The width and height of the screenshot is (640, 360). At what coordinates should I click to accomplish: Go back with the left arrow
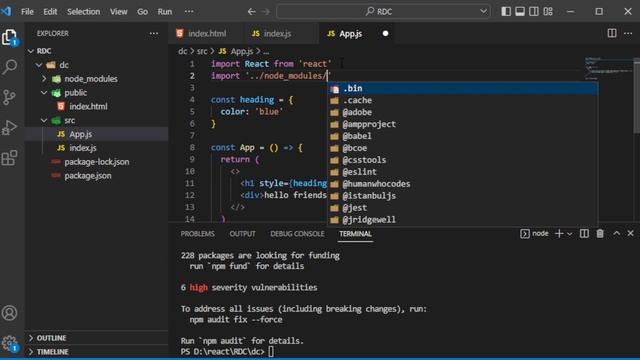coord(251,12)
